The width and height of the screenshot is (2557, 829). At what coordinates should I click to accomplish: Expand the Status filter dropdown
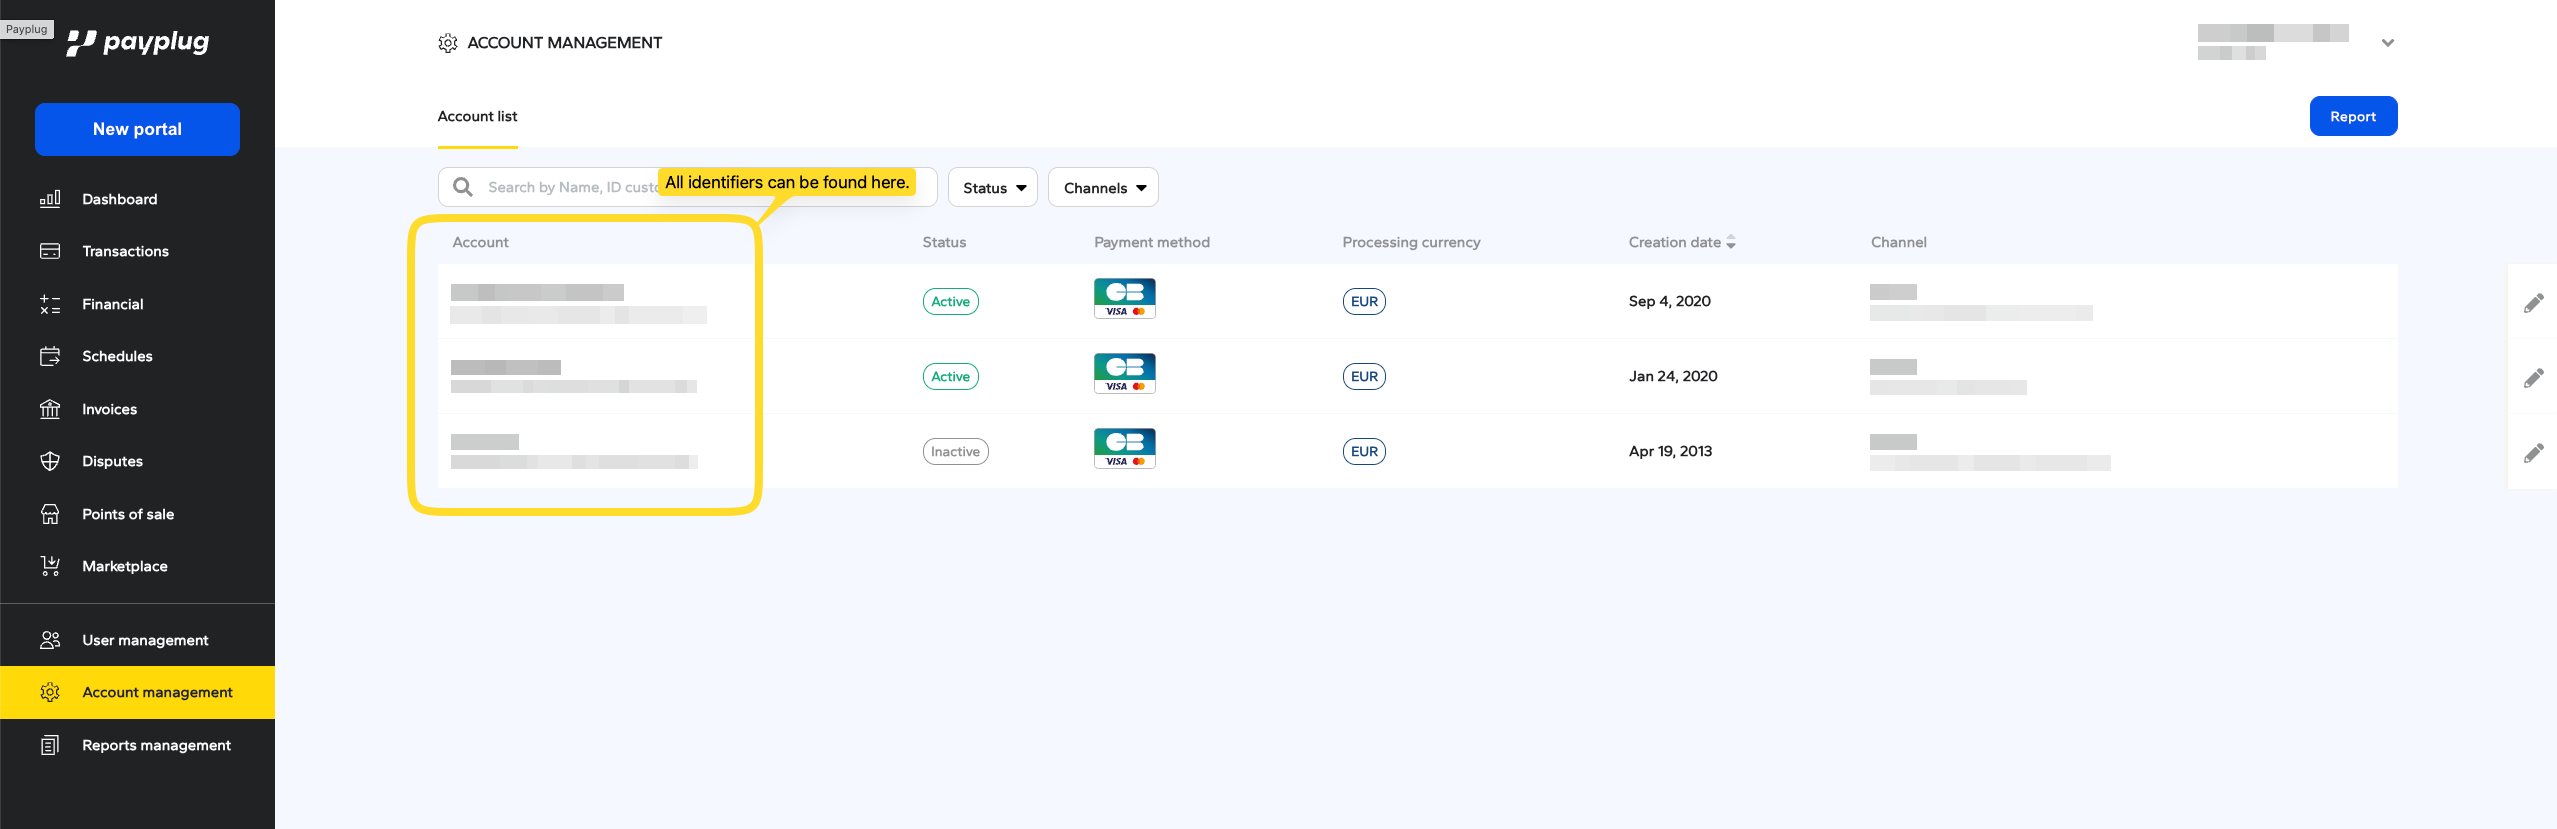pos(992,188)
